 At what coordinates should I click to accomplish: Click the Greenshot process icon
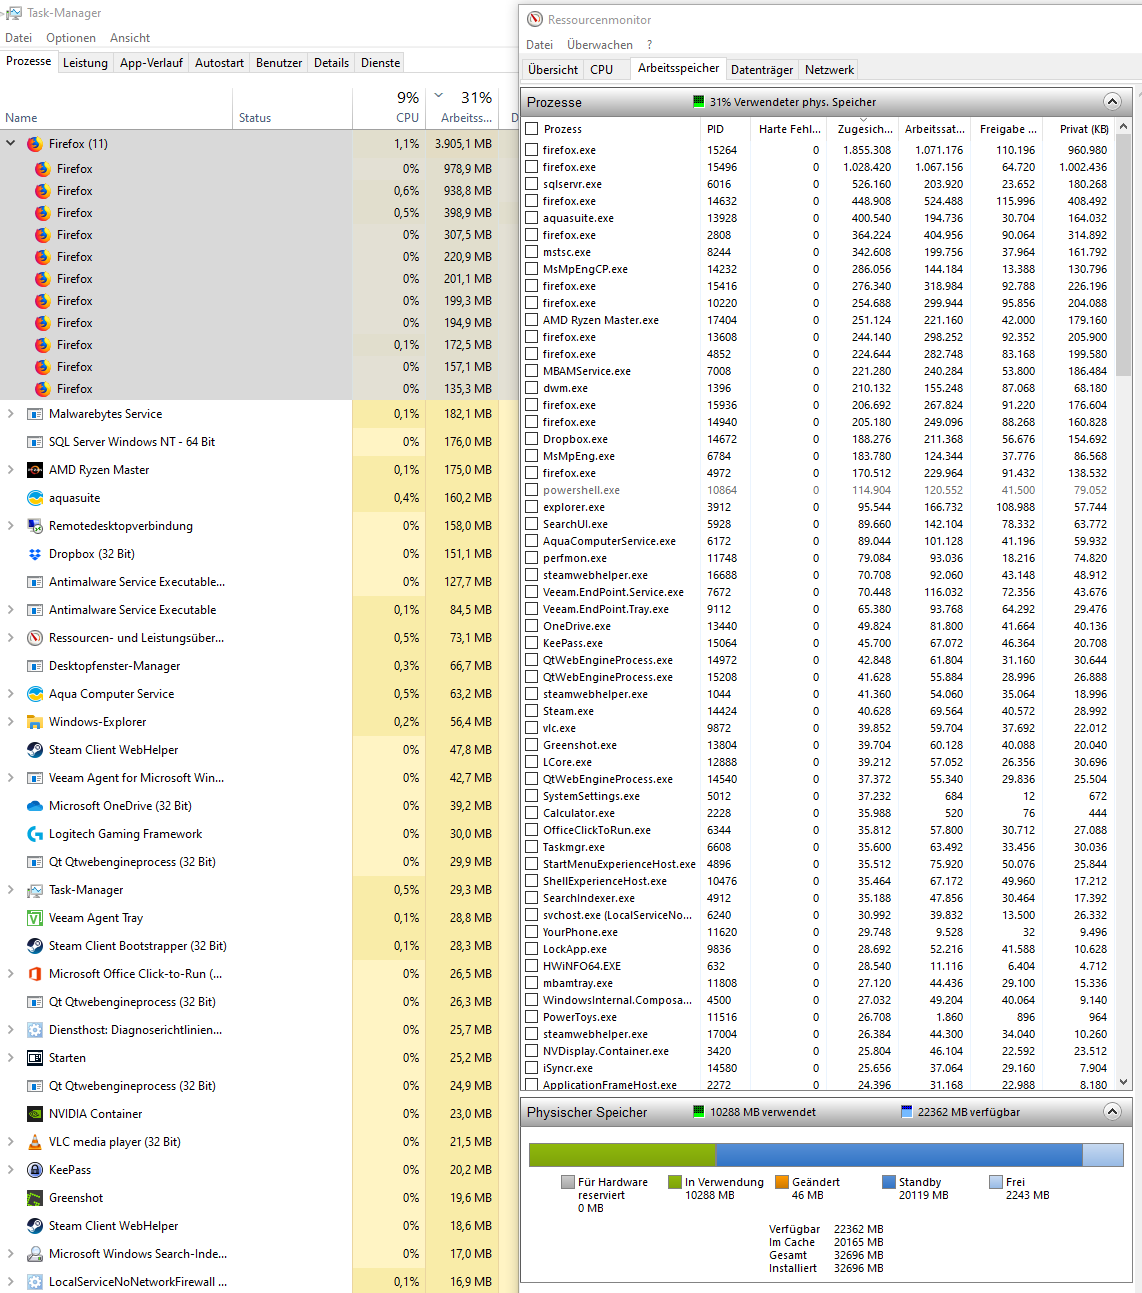click(35, 1198)
